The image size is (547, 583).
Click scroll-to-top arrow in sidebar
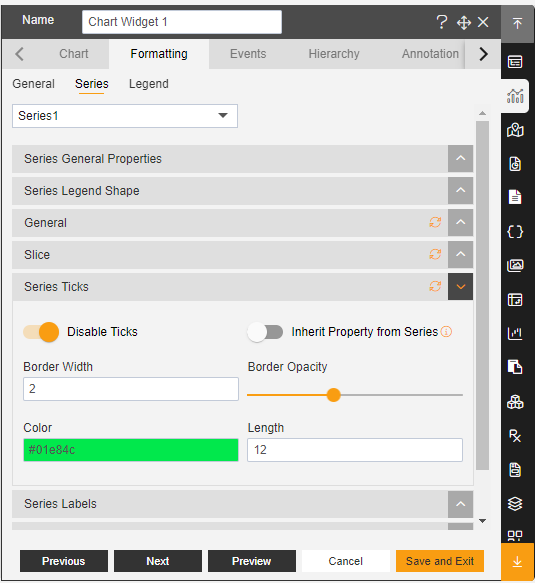tap(517, 23)
